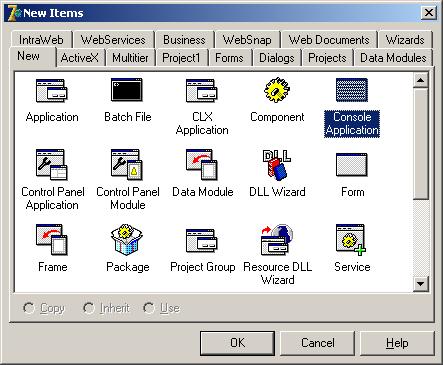
Task: Go to the Dialogs tab
Action: click(277, 58)
